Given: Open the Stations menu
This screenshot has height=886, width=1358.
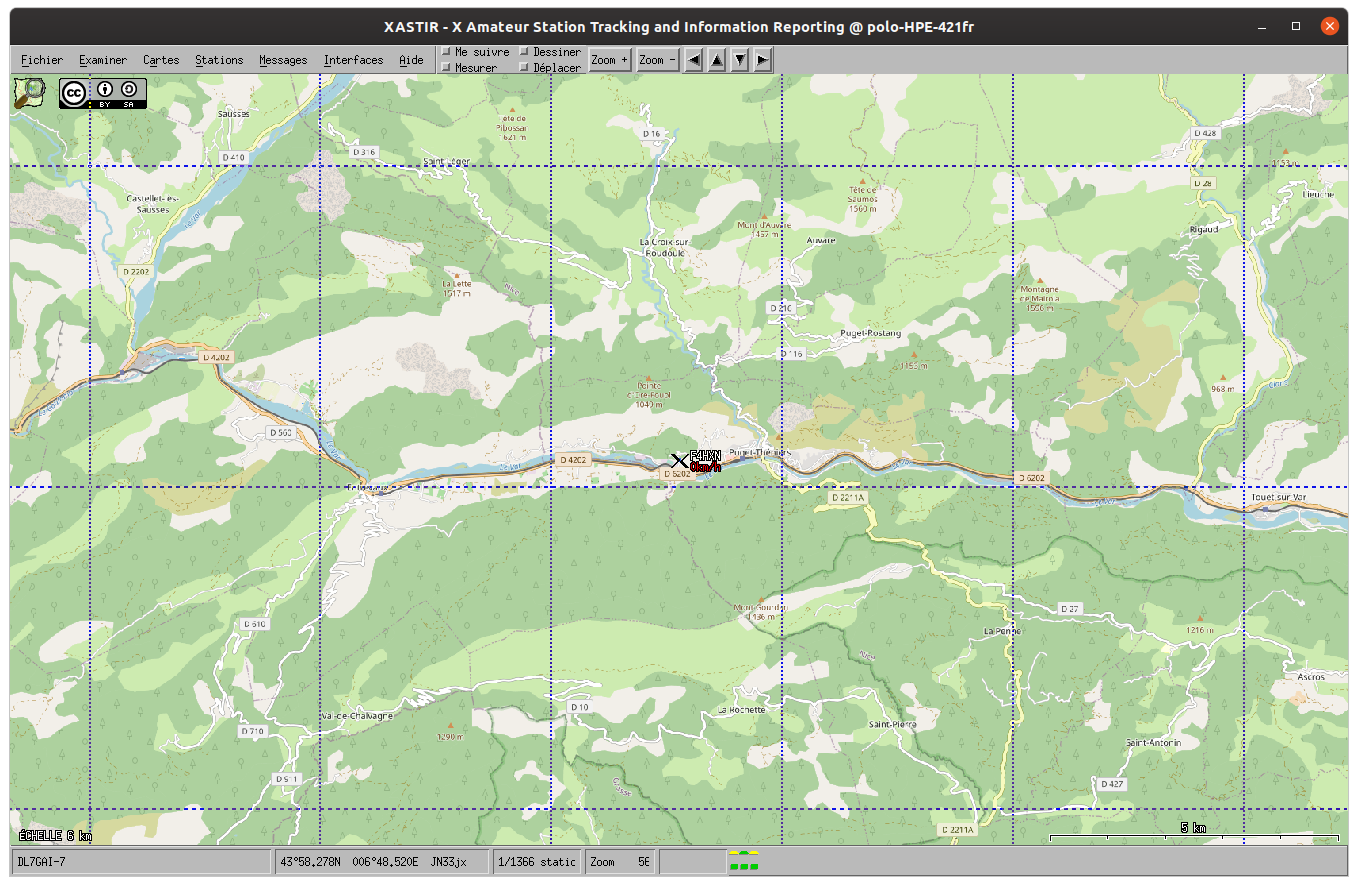Looking at the screenshot, I should point(219,60).
